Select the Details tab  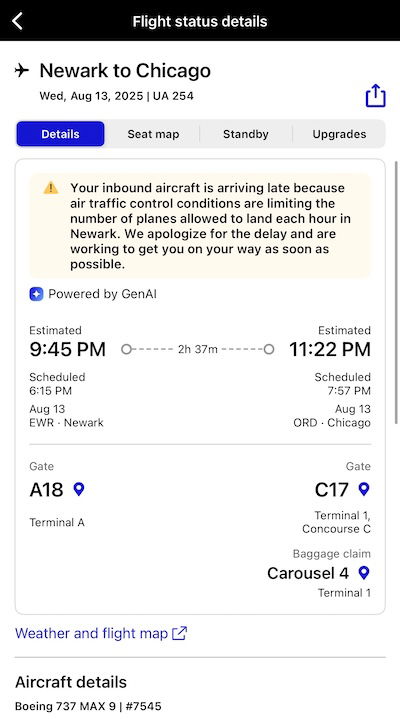61,134
